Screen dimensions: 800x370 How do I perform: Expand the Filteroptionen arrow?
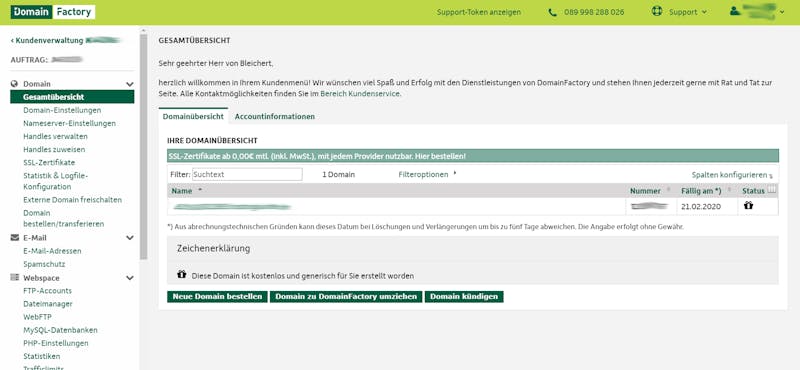click(x=455, y=174)
